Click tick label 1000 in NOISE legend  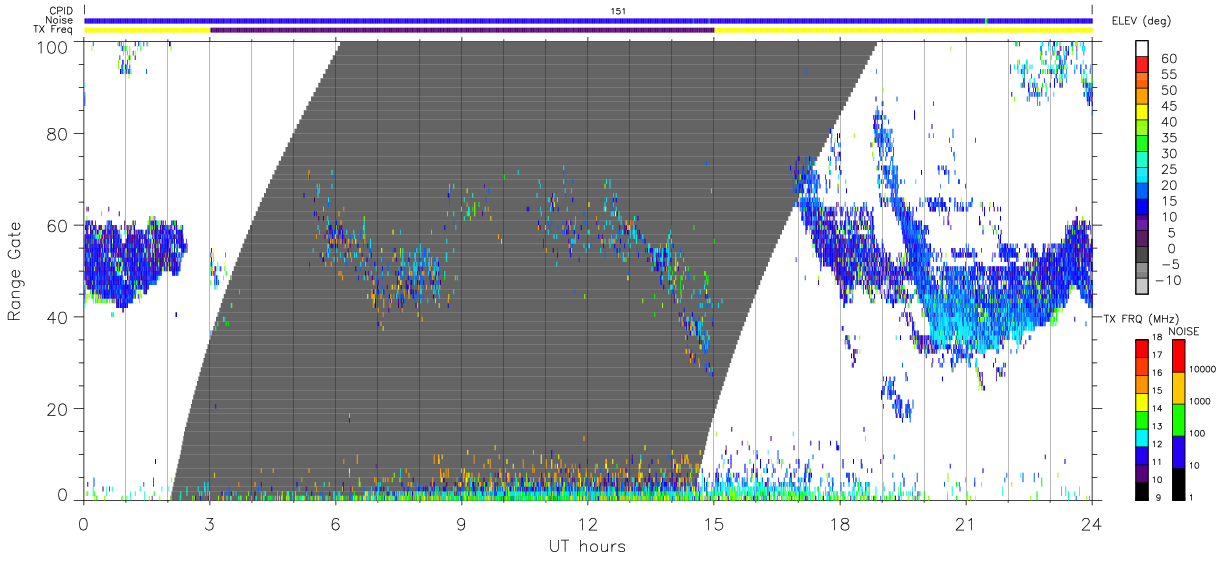(x=1199, y=401)
